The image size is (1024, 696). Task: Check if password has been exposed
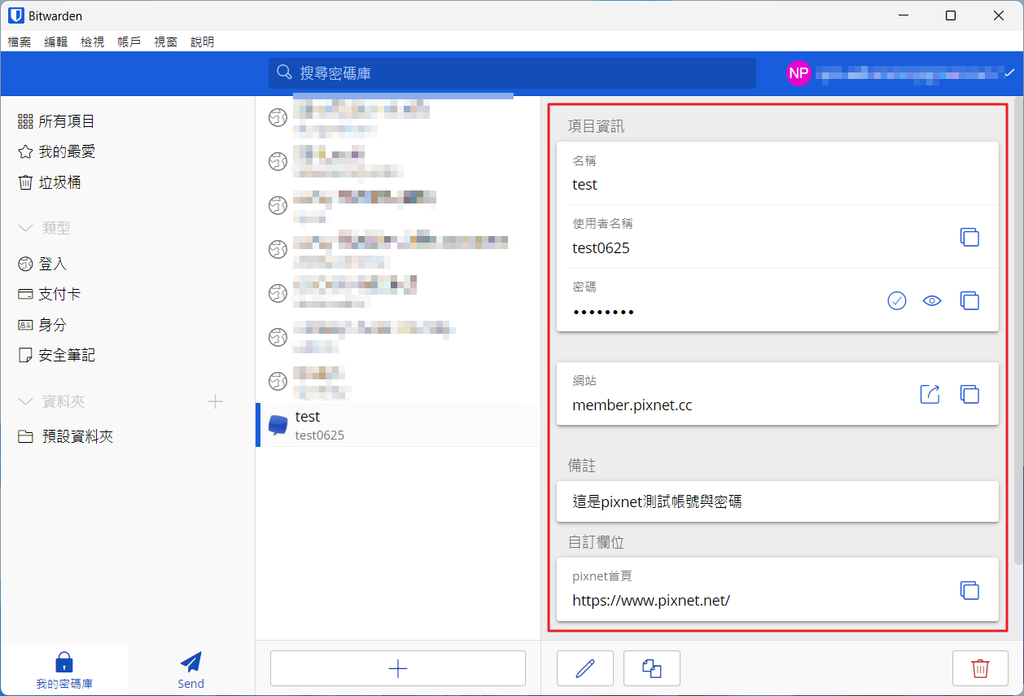[x=897, y=300]
